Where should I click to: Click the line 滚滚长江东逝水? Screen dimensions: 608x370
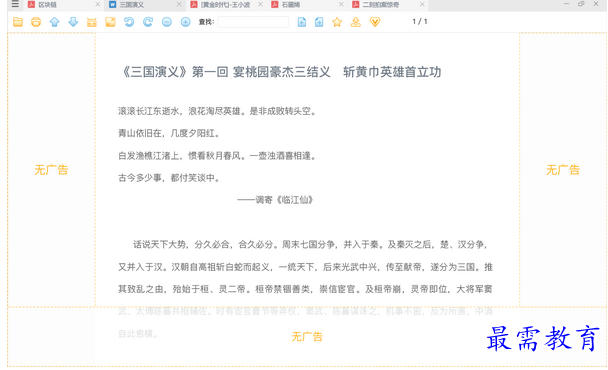click(x=218, y=111)
